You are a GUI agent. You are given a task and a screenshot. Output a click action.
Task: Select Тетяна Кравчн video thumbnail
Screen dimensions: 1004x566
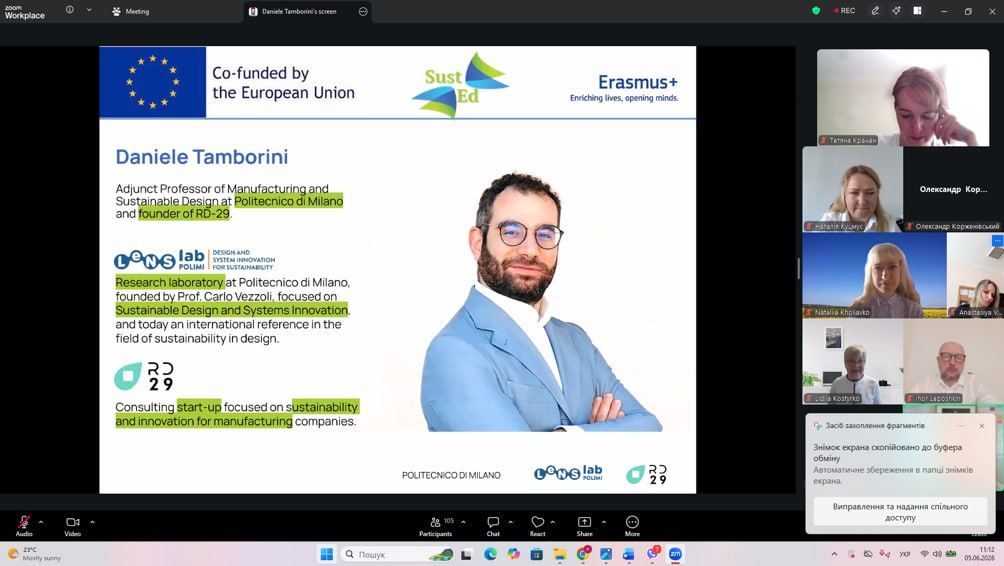[903, 97]
